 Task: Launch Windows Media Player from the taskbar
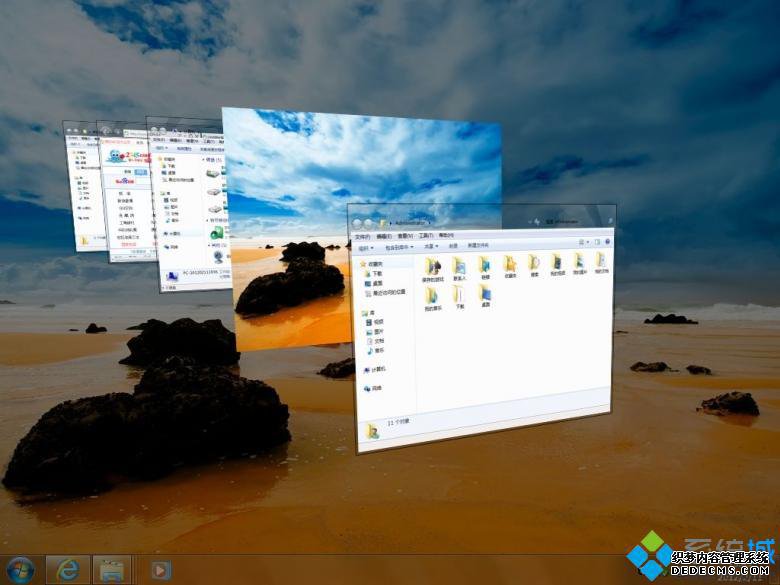(x=161, y=570)
